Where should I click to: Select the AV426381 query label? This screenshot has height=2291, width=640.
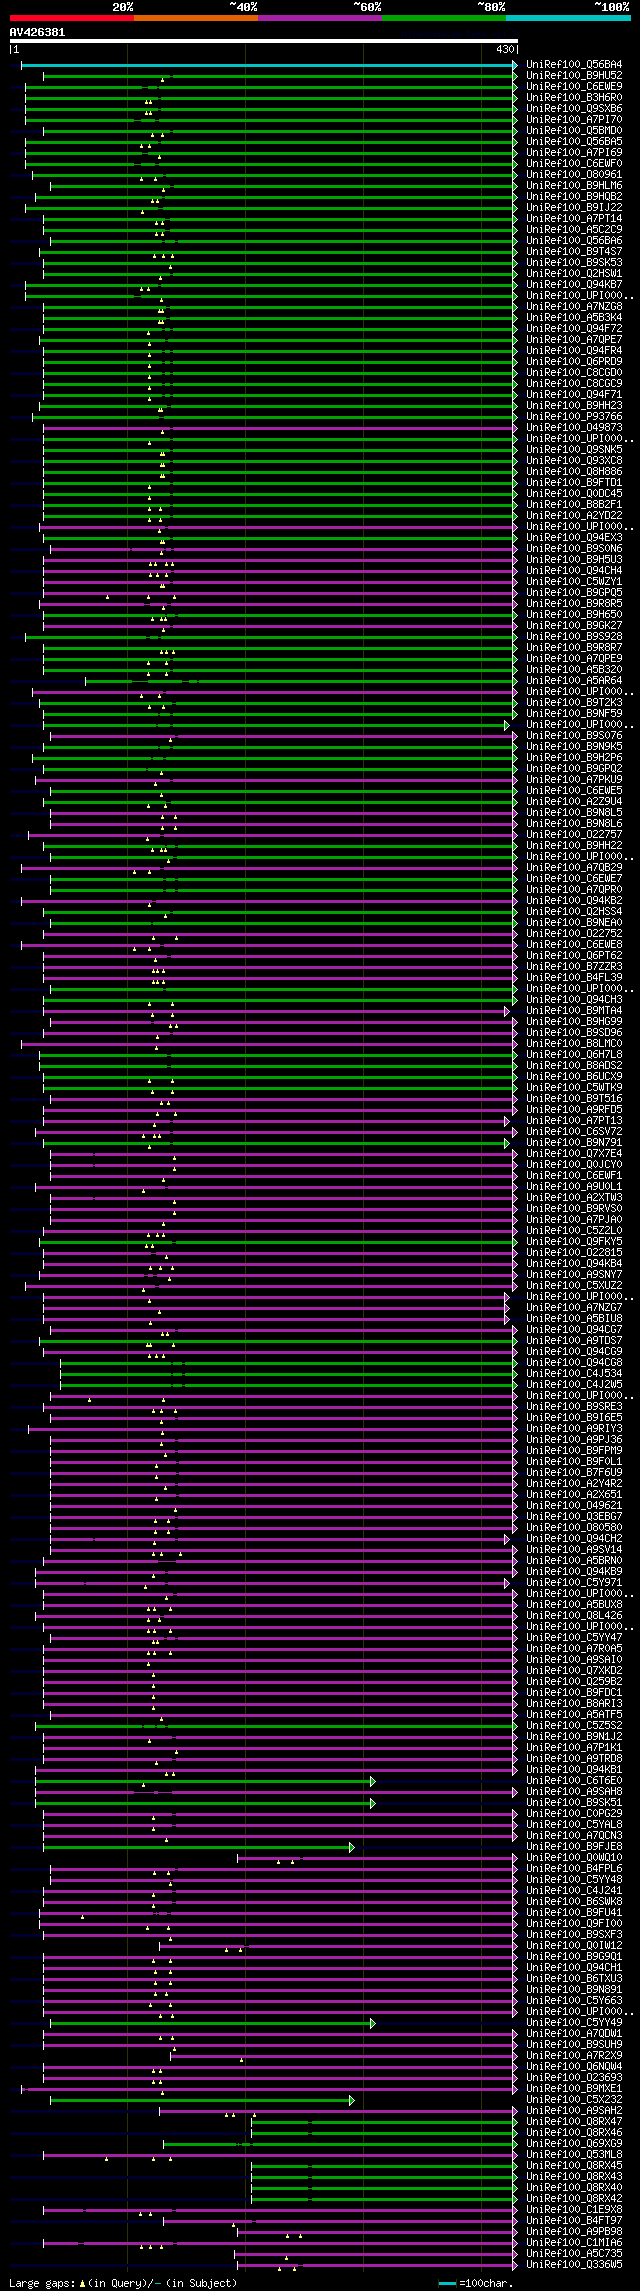(x=37, y=32)
